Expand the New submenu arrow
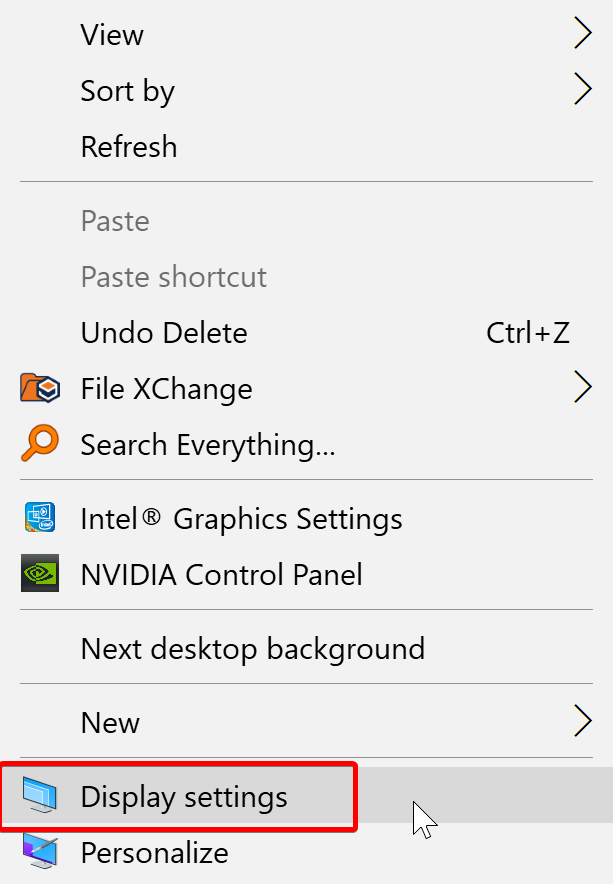 [x=582, y=722]
